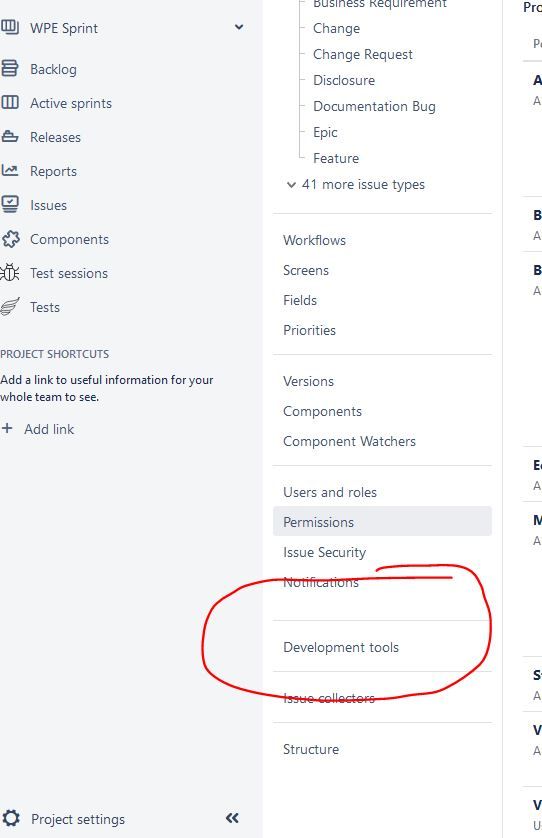Screen dimensions: 542x838
Task: Open Project settings
Action: click(x=78, y=819)
